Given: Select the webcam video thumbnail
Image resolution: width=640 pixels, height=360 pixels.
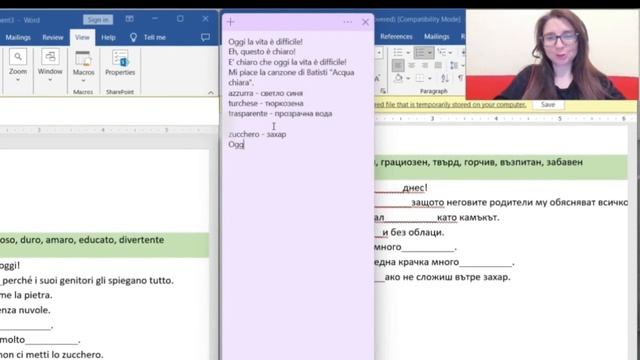Looking at the screenshot, I should click(x=552, y=54).
